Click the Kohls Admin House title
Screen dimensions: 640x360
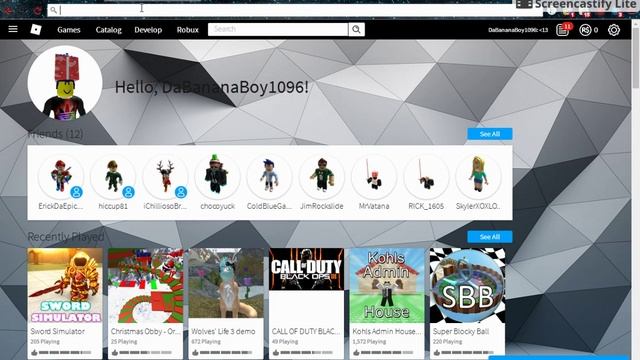click(386, 331)
